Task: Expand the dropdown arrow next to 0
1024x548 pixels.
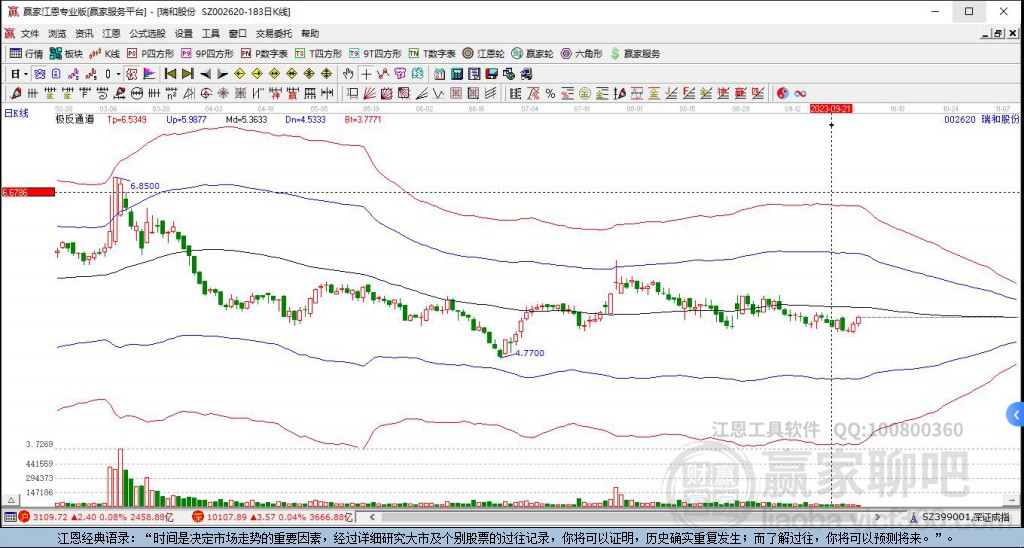Action: pyautogui.click(x=118, y=74)
